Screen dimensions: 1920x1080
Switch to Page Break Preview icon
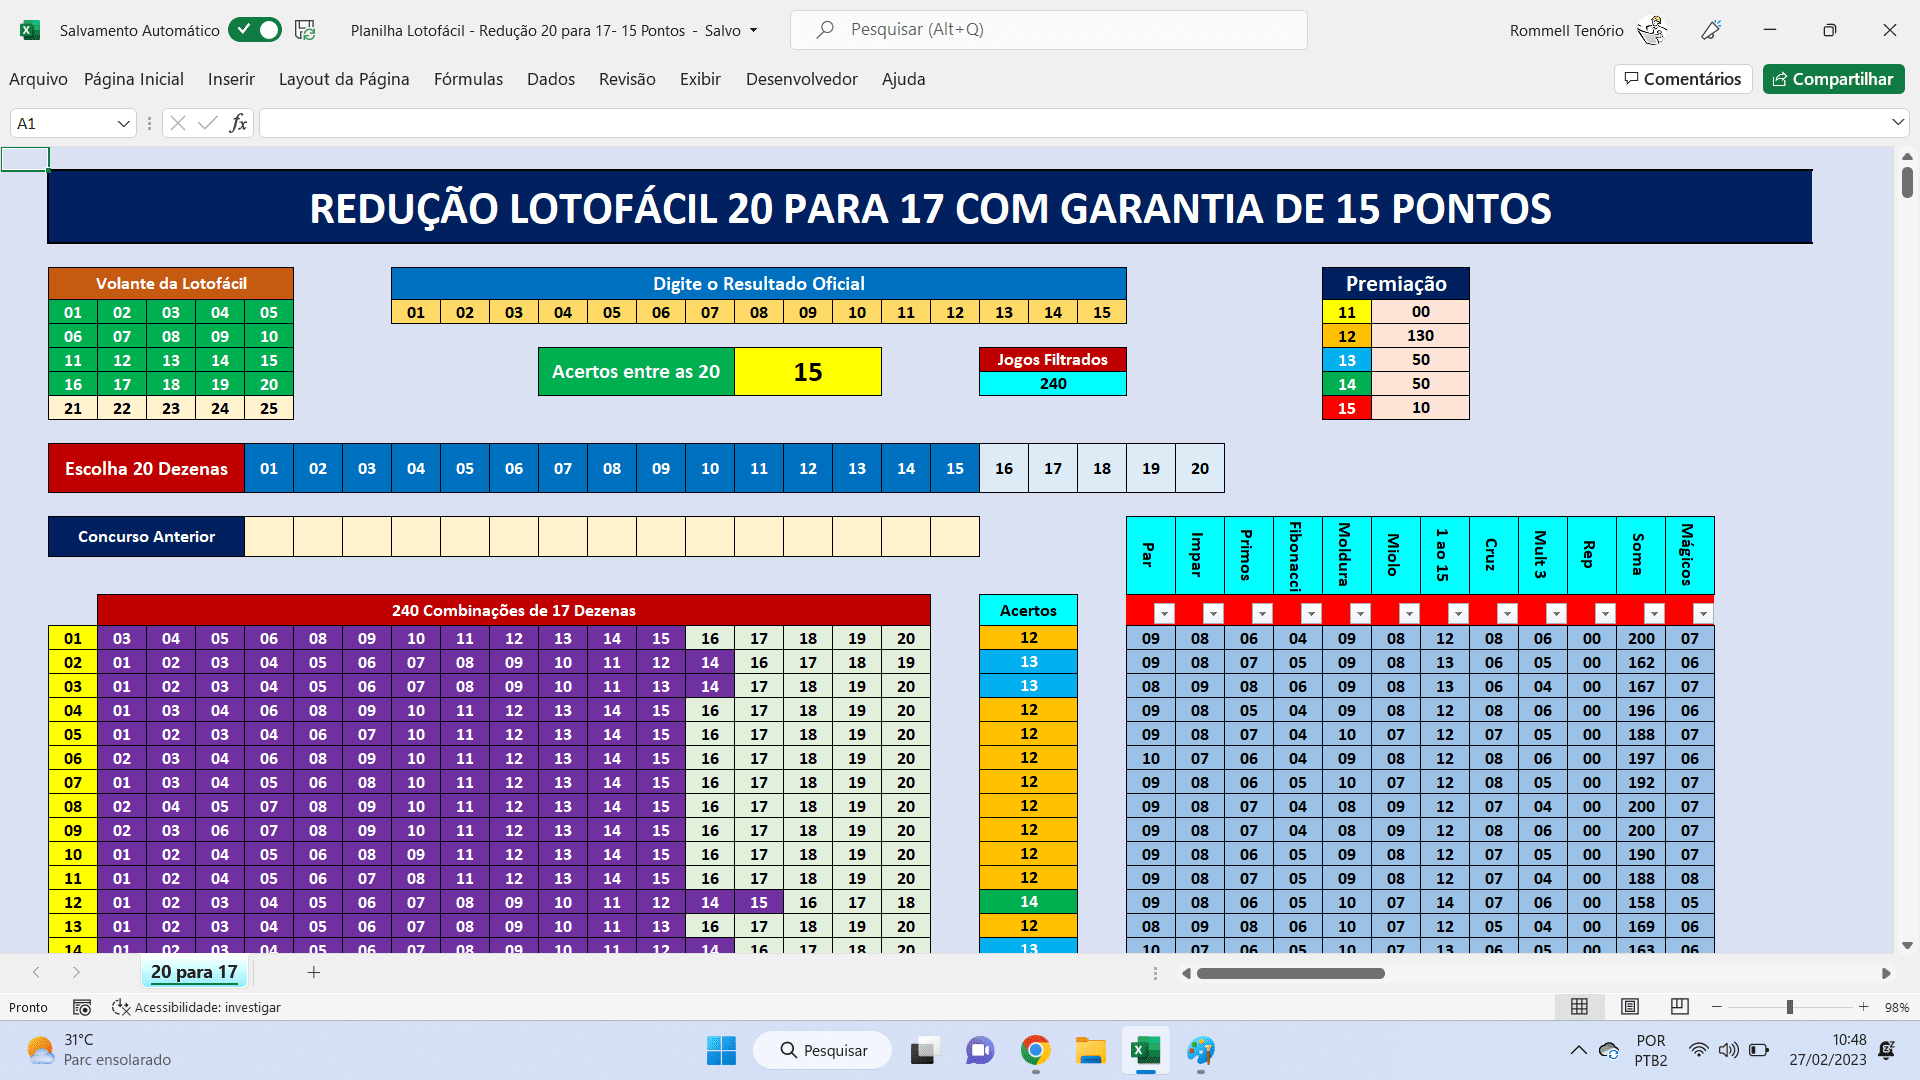[1680, 1007]
